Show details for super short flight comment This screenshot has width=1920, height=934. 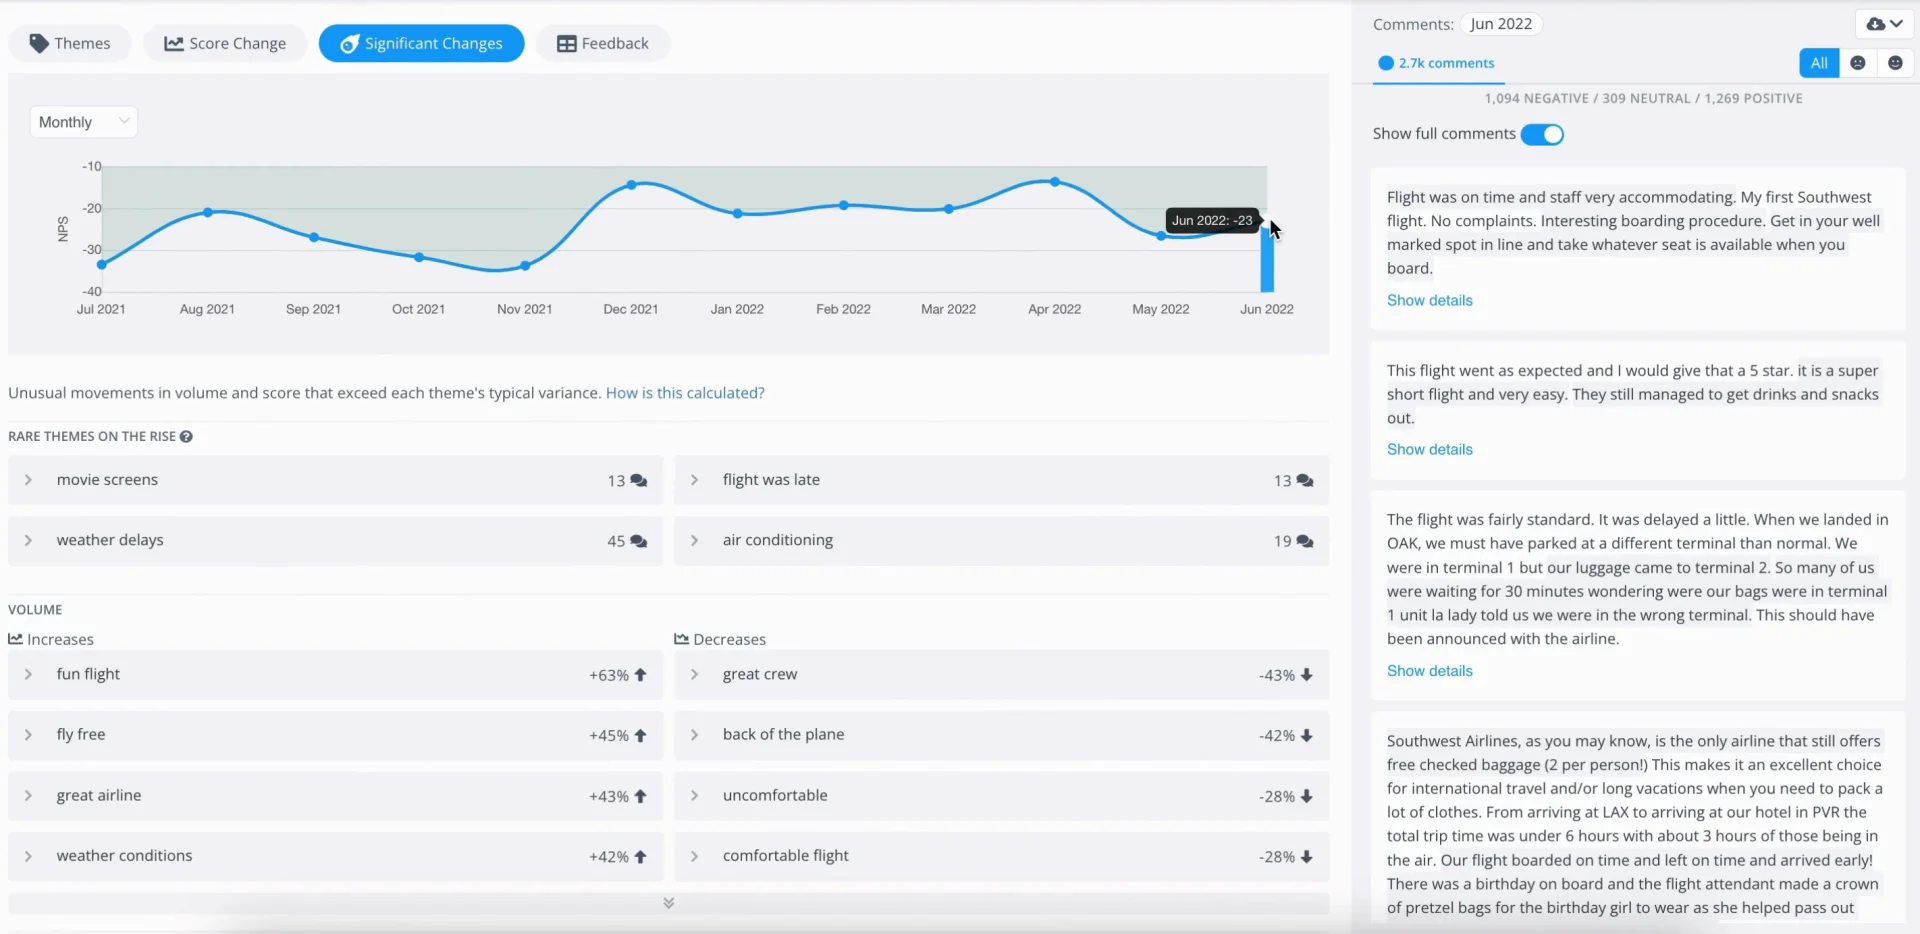[1430, 449]
